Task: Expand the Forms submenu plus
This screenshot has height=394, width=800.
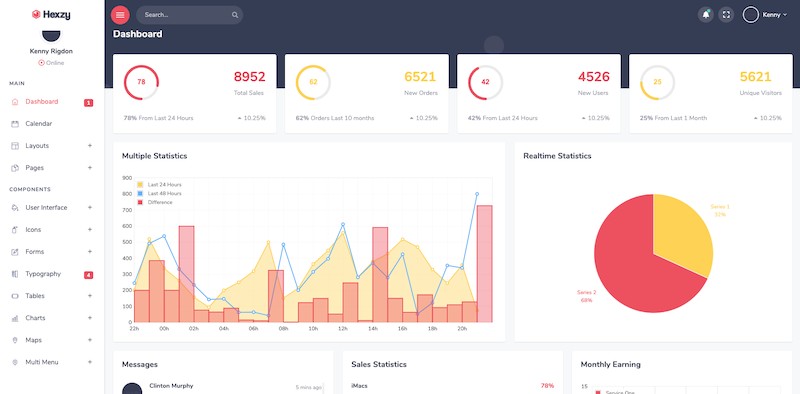Action: click(x=90, y=252)
